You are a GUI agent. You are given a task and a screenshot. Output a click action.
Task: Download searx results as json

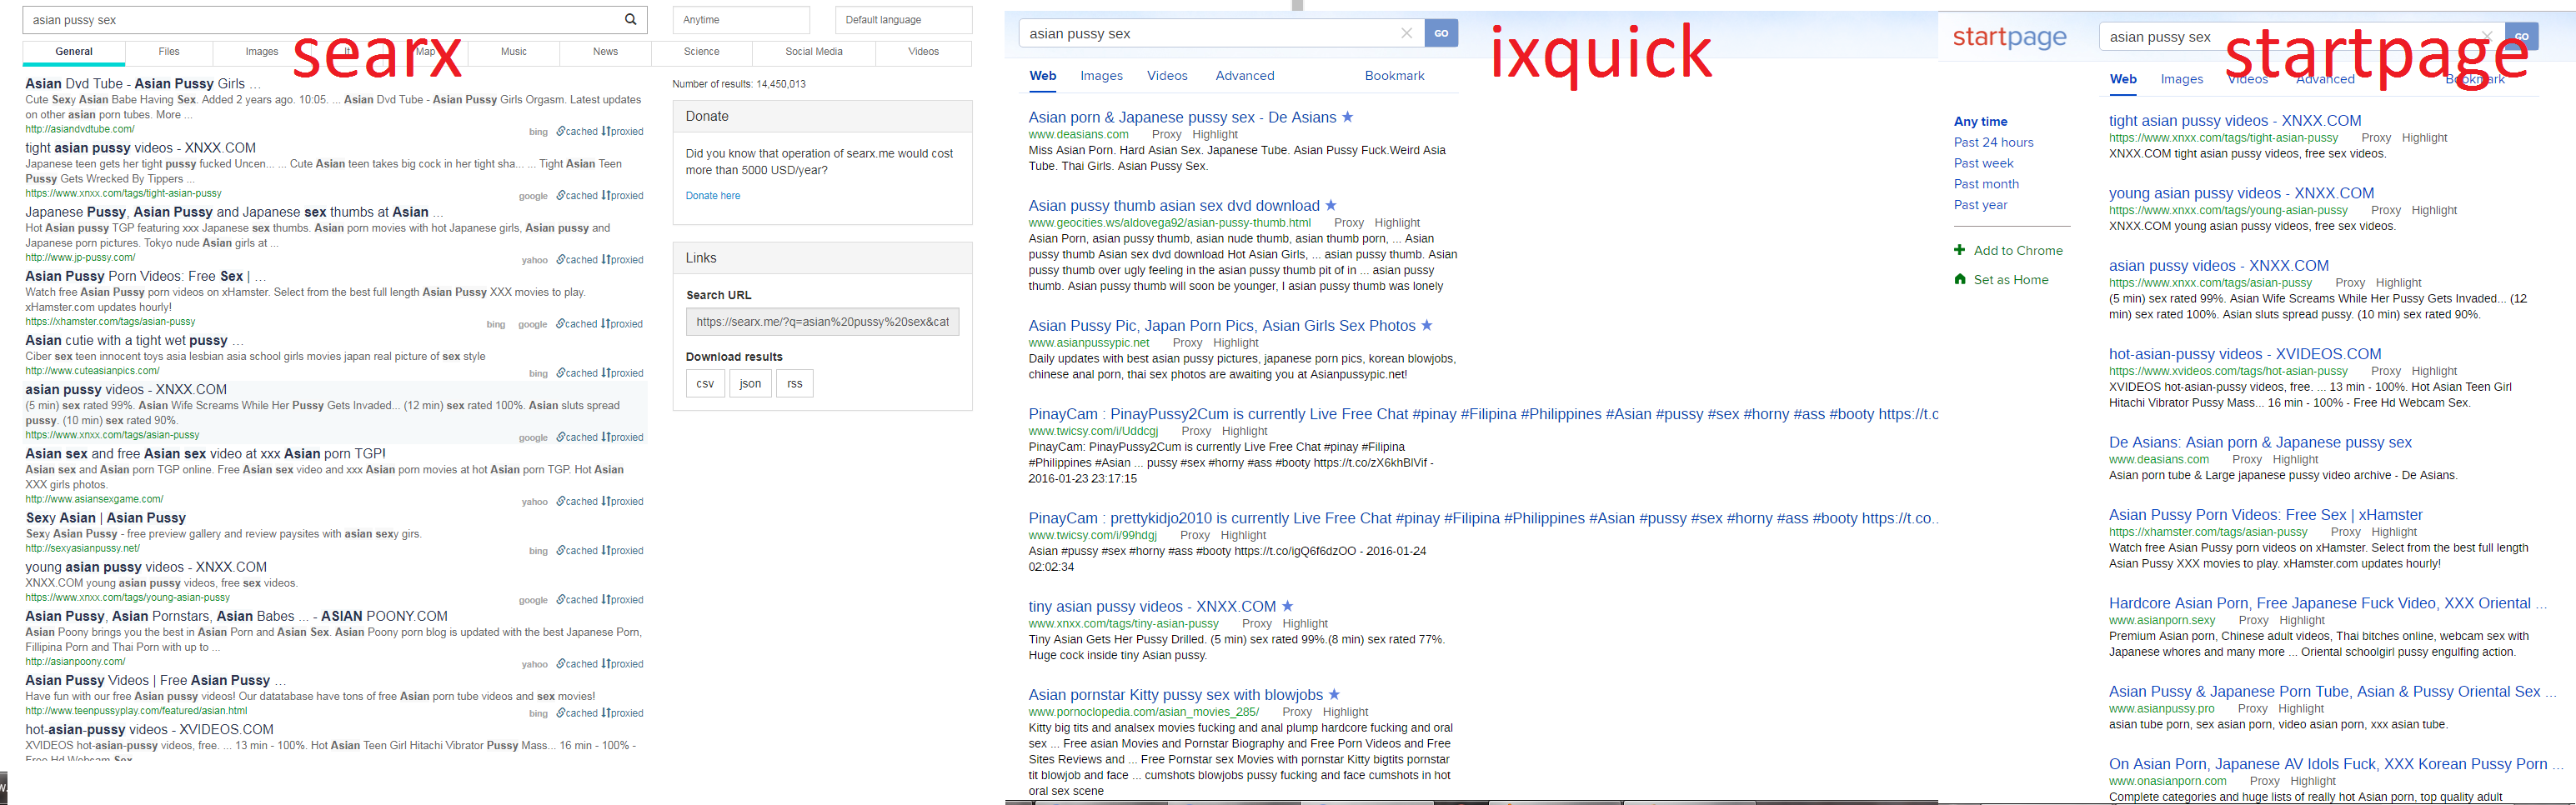750,384
